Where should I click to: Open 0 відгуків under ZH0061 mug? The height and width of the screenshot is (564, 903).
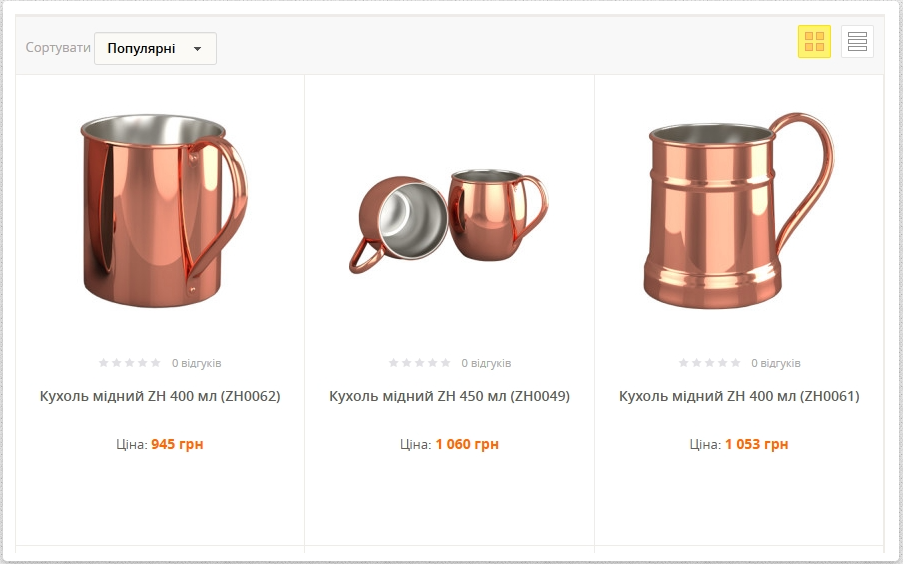tap(776, 364)
